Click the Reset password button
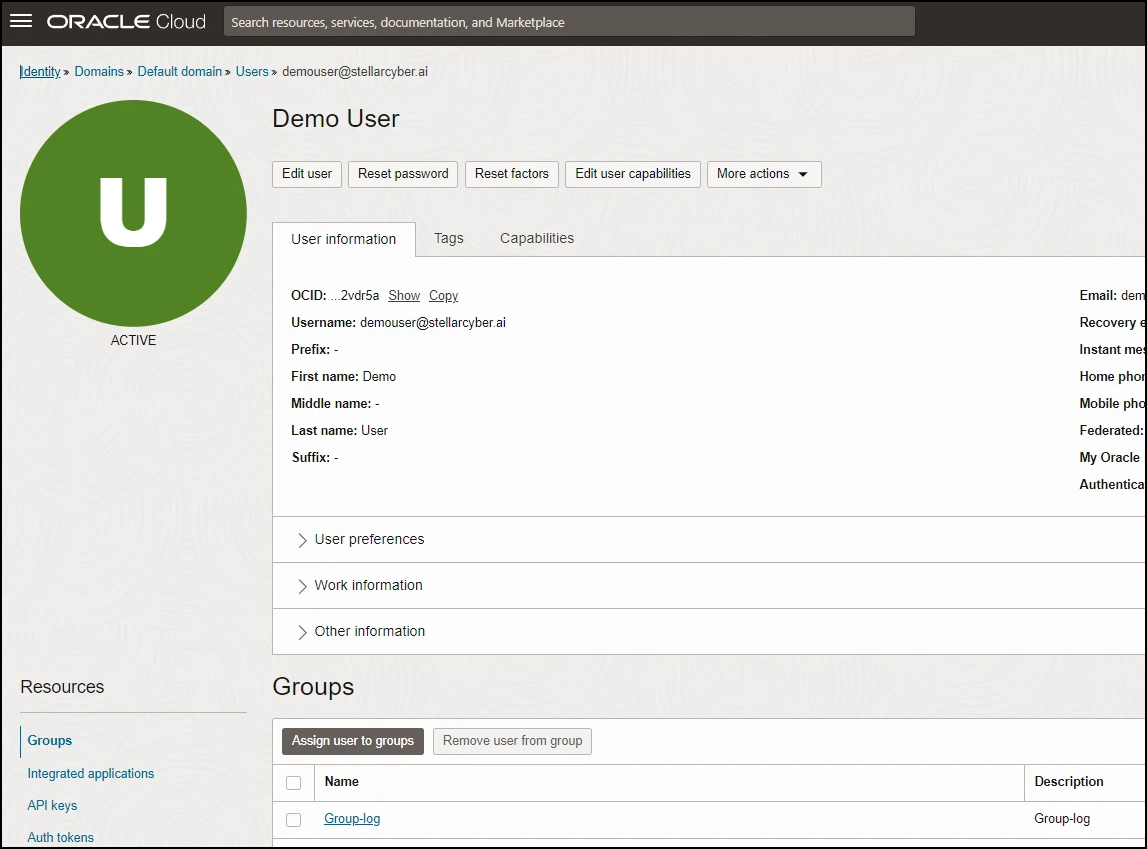The width and height of the screenshot is (1147, 849). tap(403, 174)
